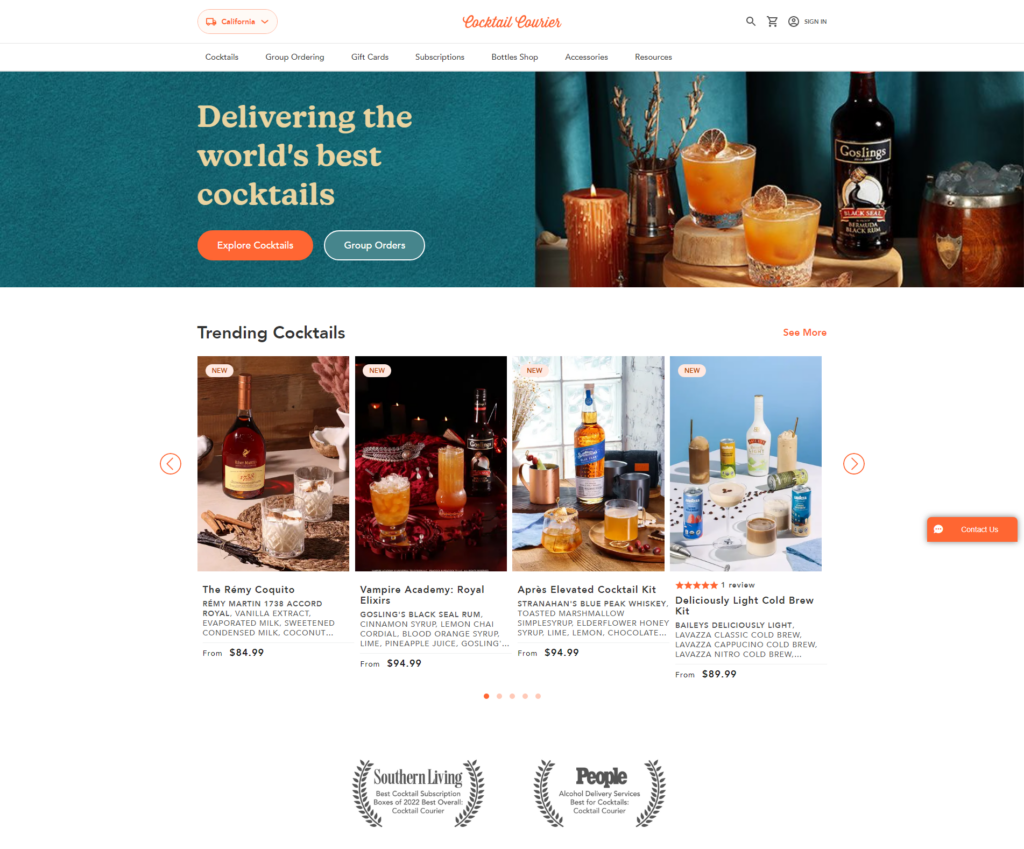Click the Explore Cocktails button

click(x=255, y=245)
